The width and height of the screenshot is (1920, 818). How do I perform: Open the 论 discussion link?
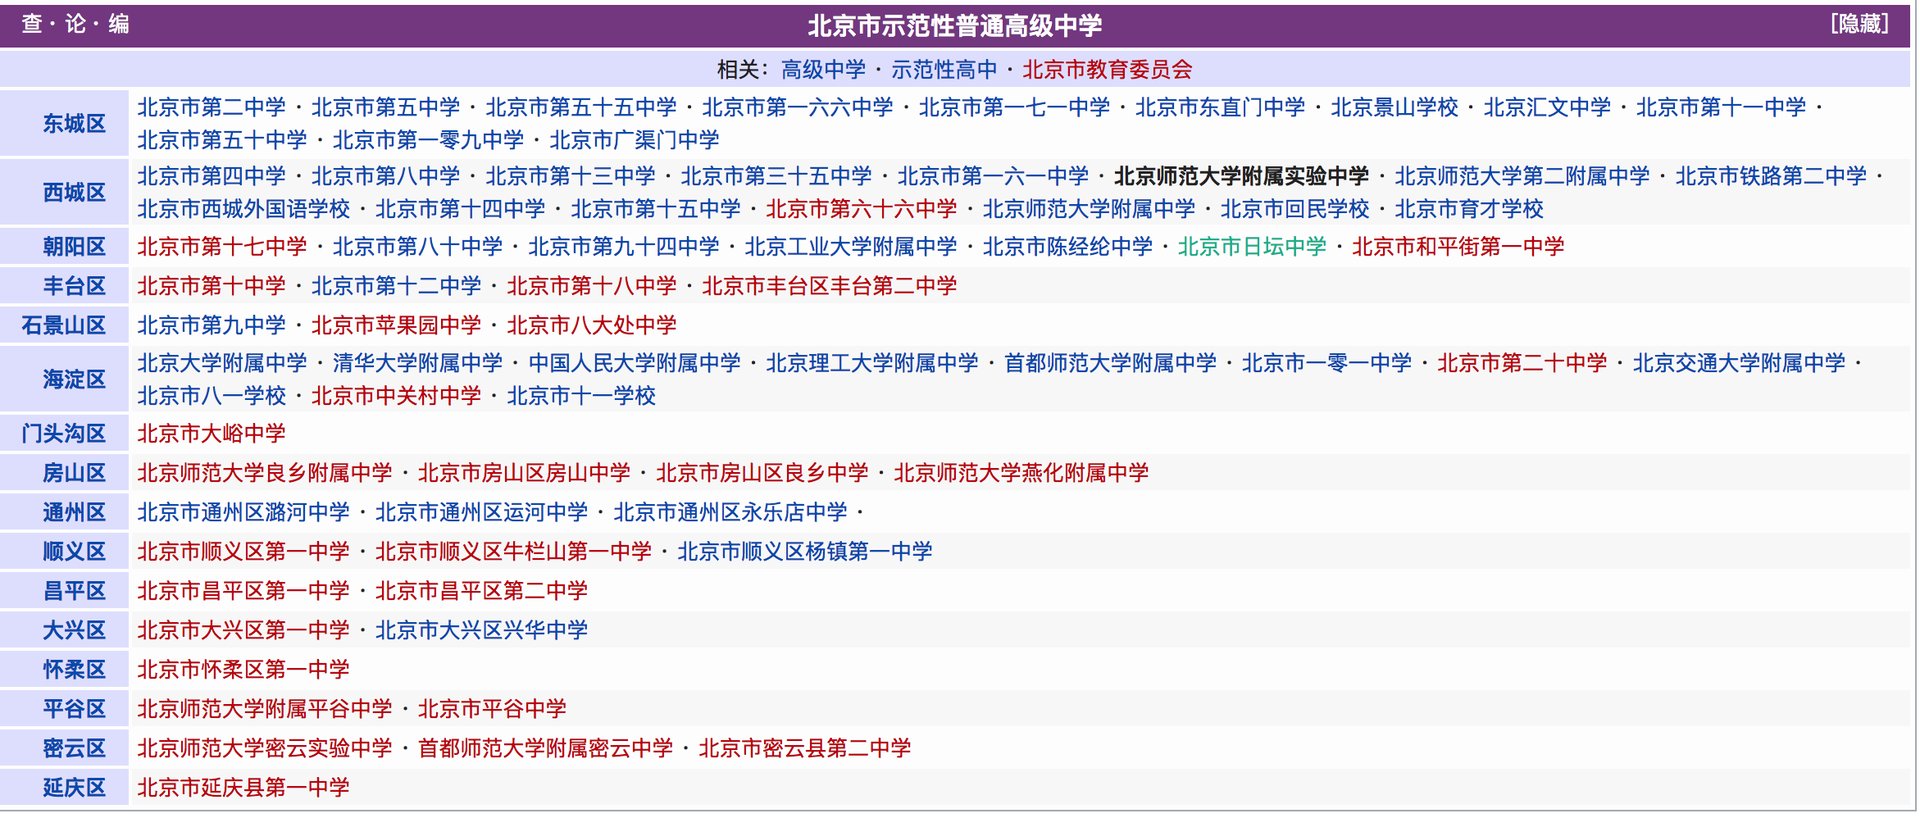pos(75,24)
